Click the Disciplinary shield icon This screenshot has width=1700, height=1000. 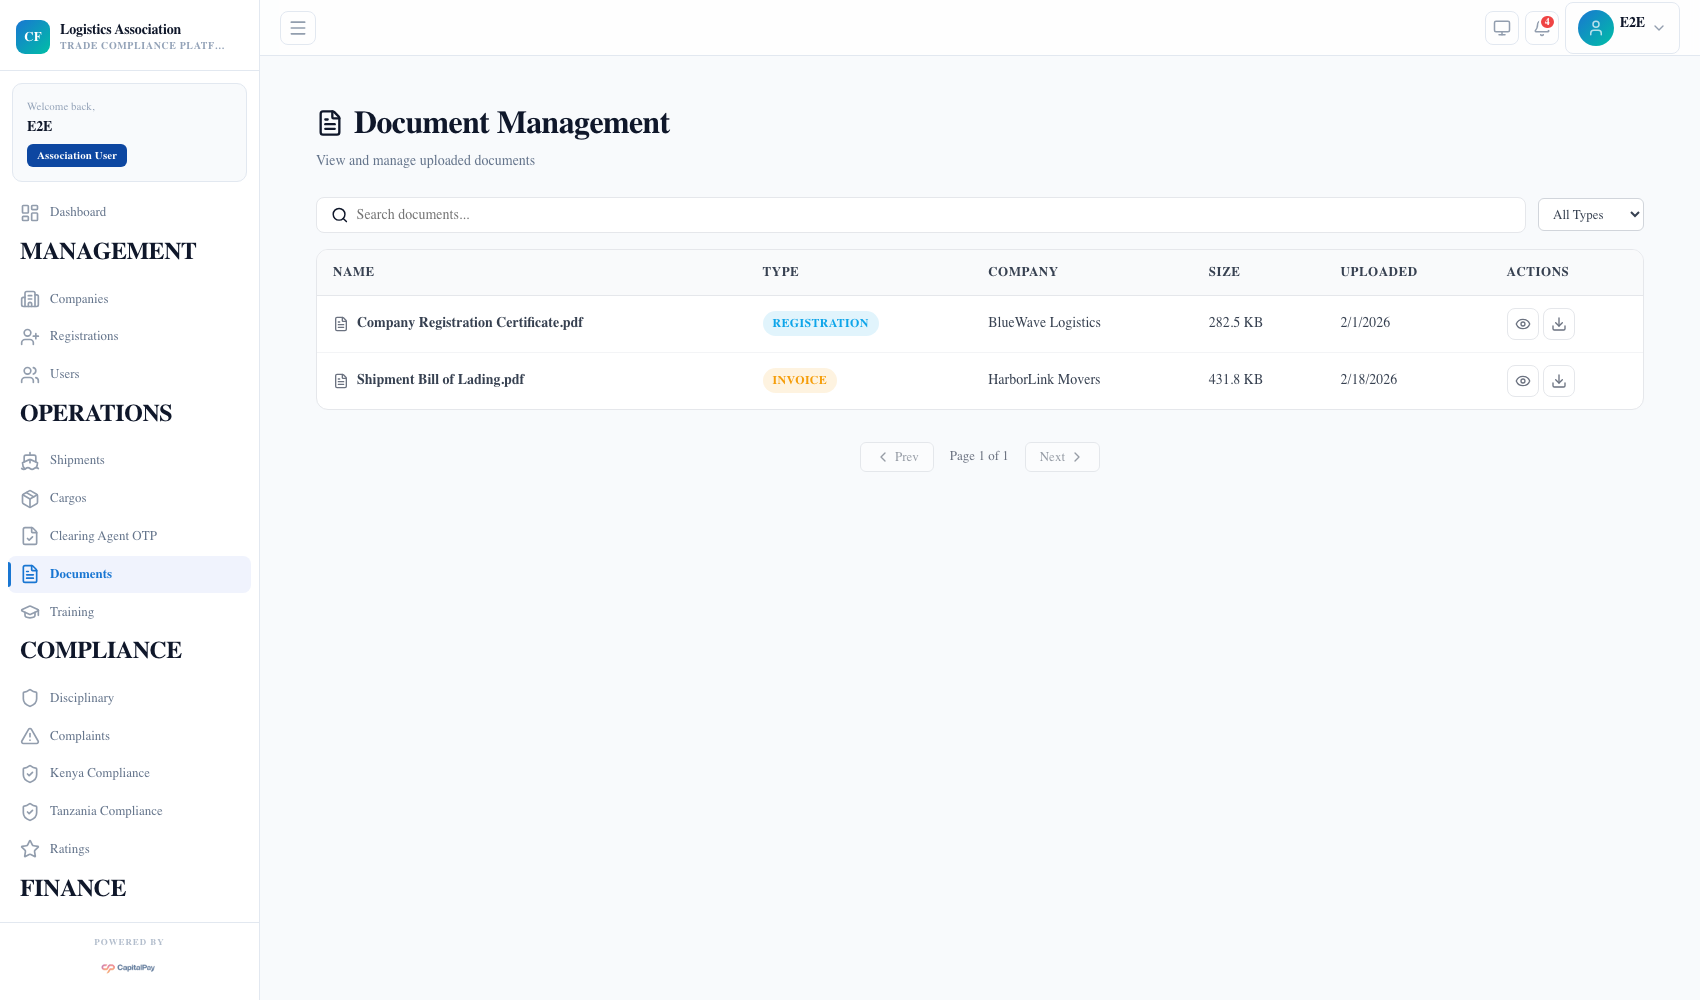click(30, 697)
